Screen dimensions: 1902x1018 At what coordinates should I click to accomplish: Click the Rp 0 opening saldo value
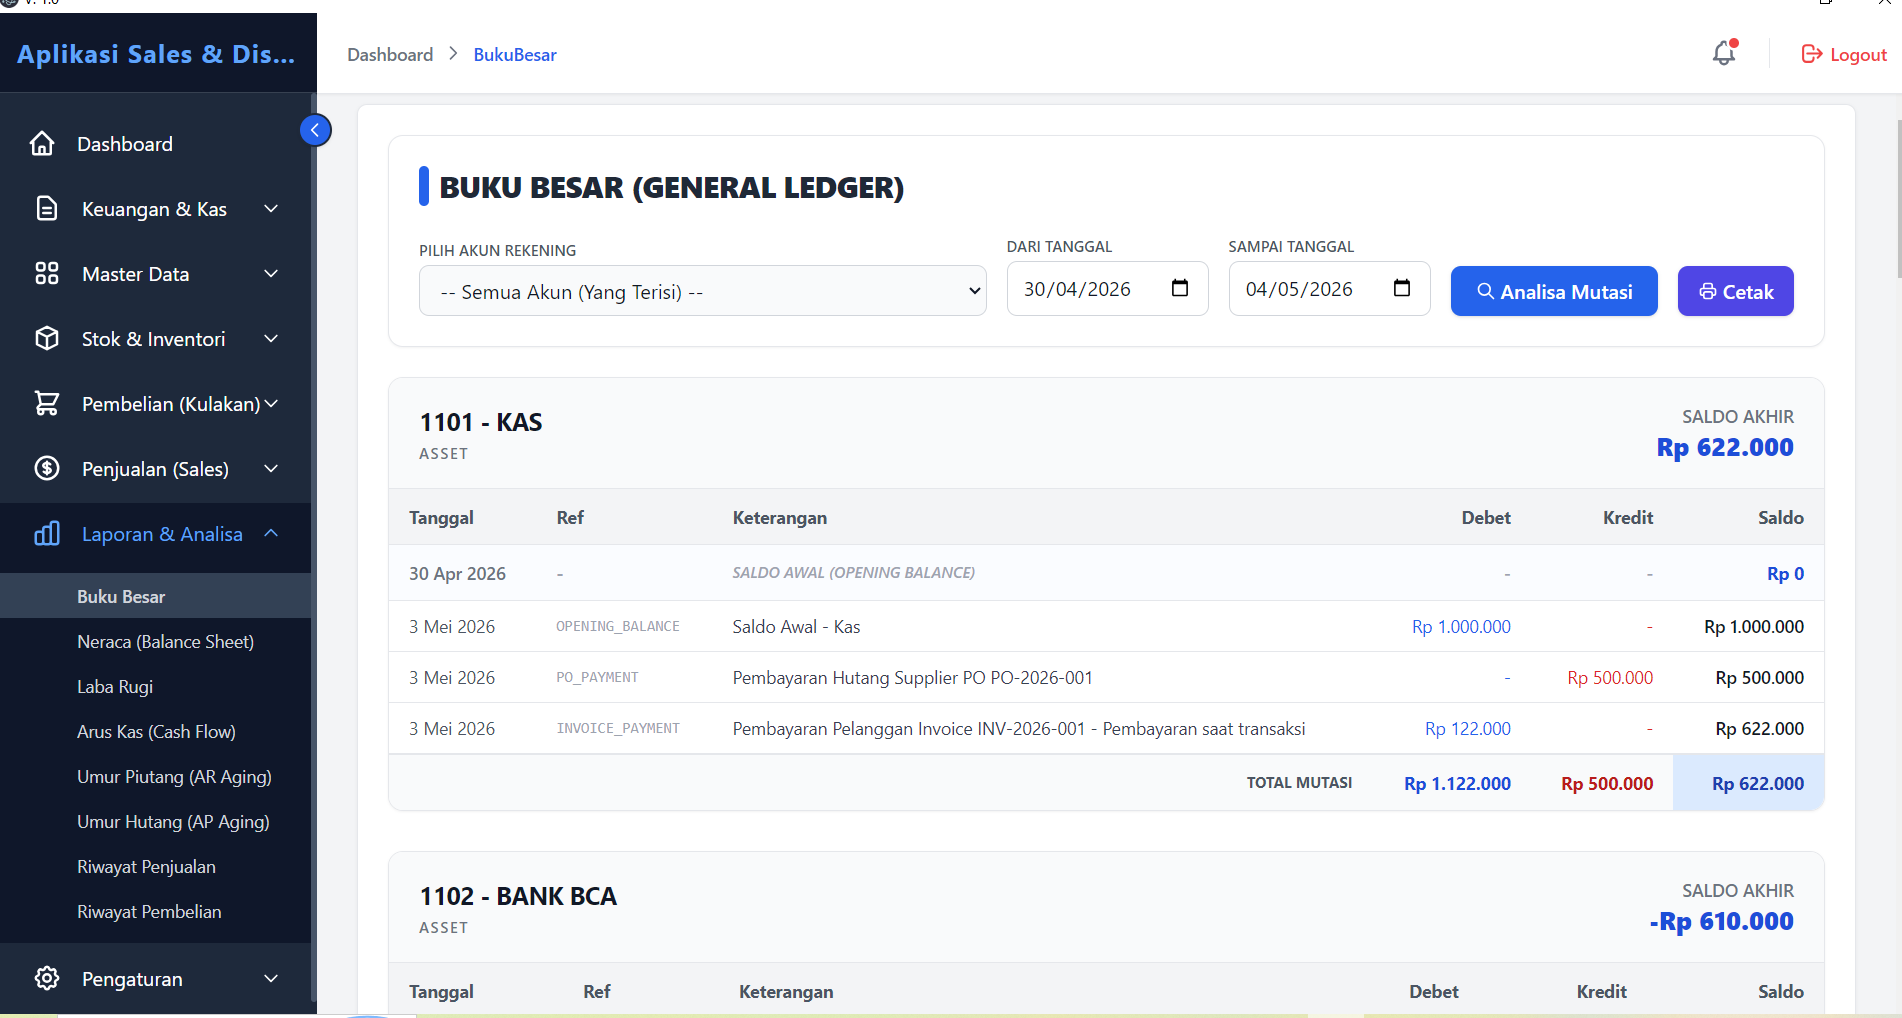1785,573
